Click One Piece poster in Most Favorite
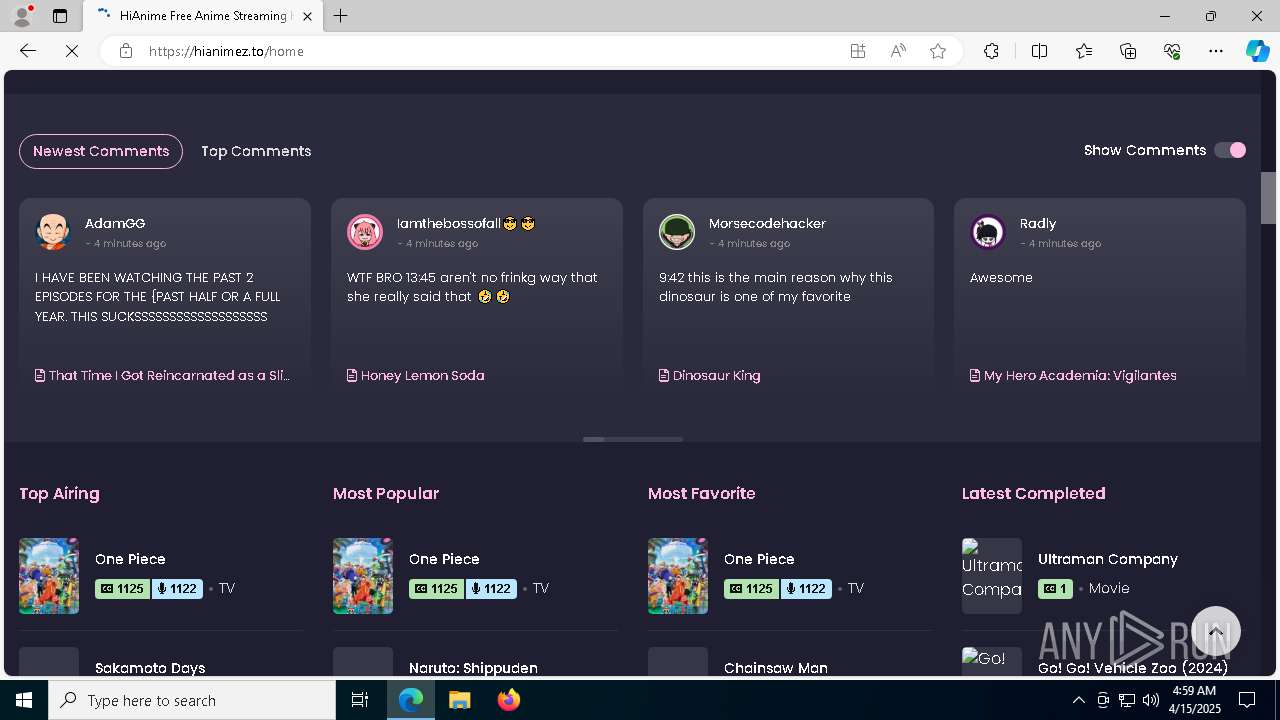Screen dimensions: 1280x720 tap(678, 576)
